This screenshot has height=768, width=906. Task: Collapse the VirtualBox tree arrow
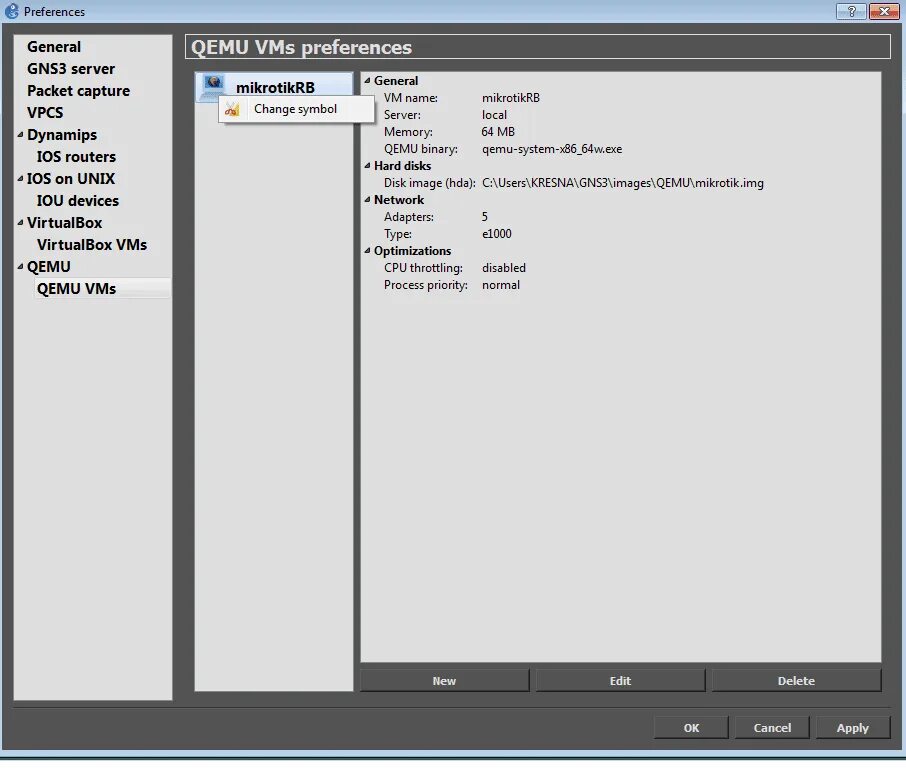[20, 222]
